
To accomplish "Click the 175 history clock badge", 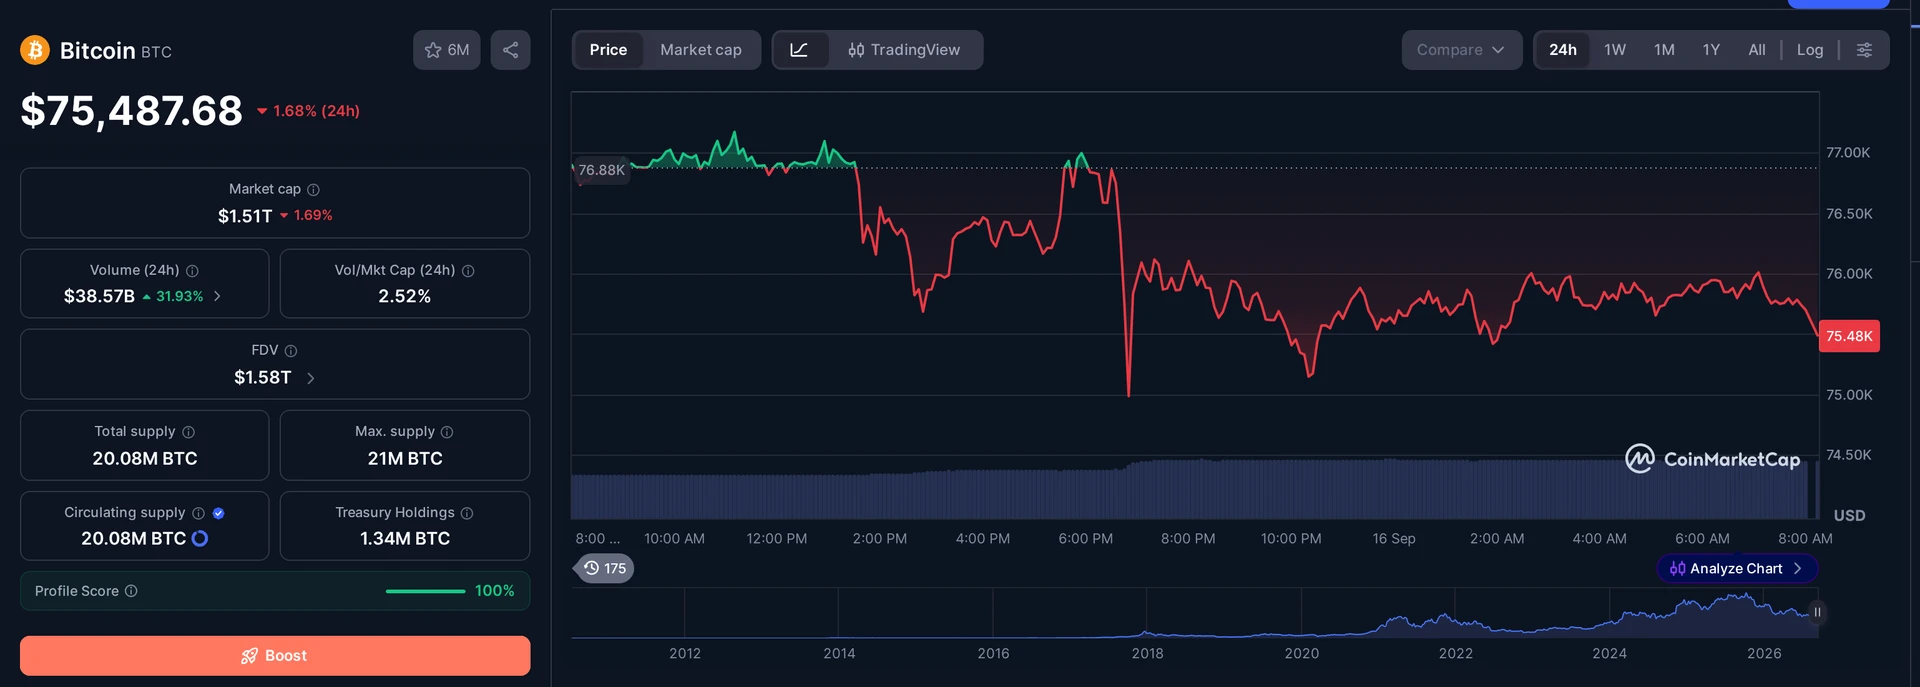I will coord(605,568).
